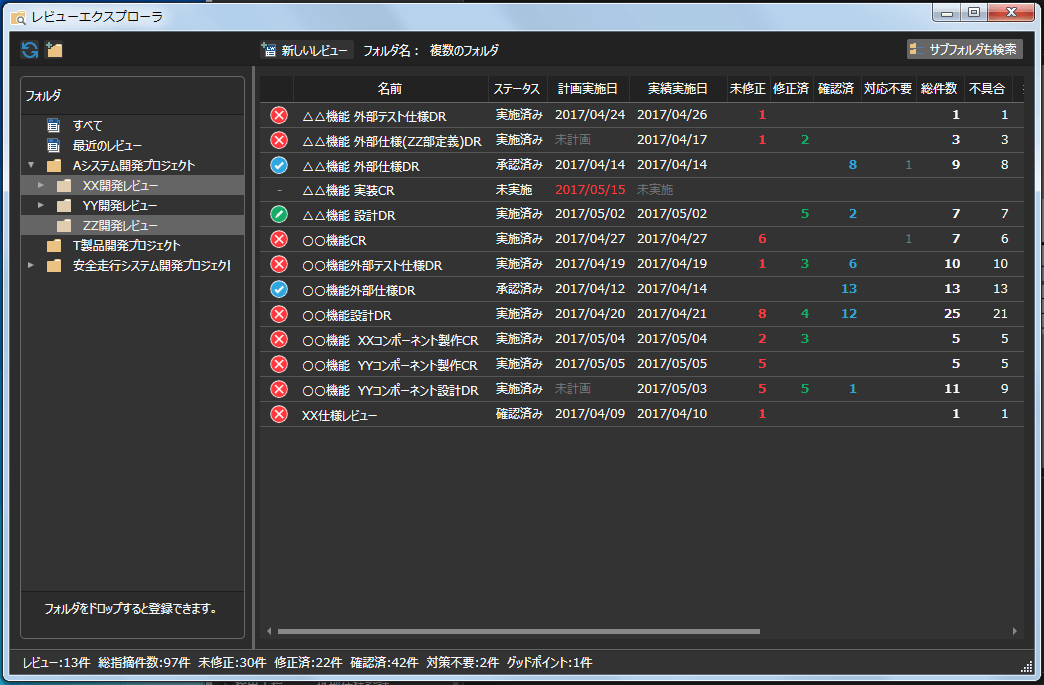Viewport: 1044px width, 685px height.
Task: Click the すべて document icon in folder tree
Action: tap(54, 126)
